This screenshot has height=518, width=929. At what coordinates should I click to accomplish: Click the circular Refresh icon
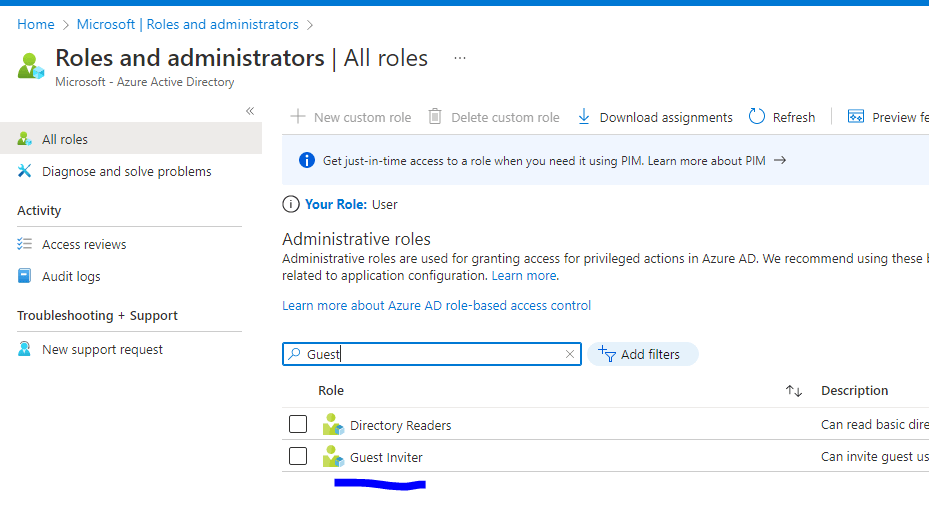pyautogui.click(x=757, y=116)
